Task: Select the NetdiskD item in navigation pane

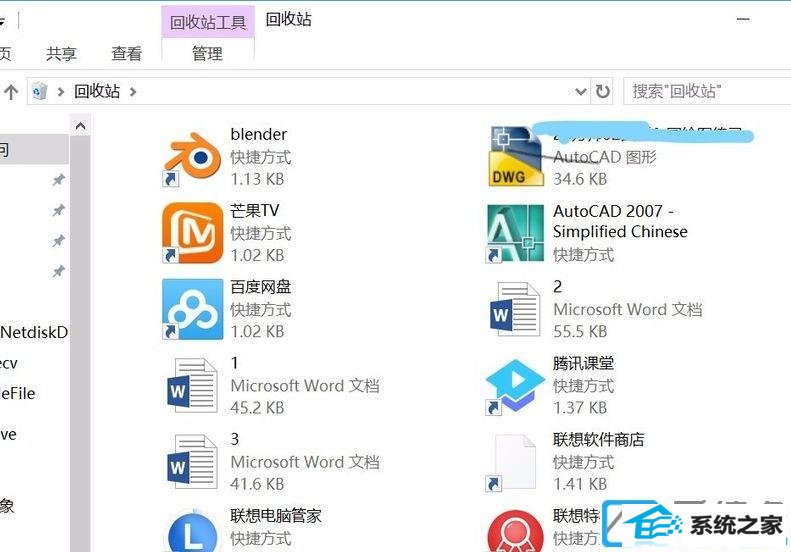Action: point(34,332)
